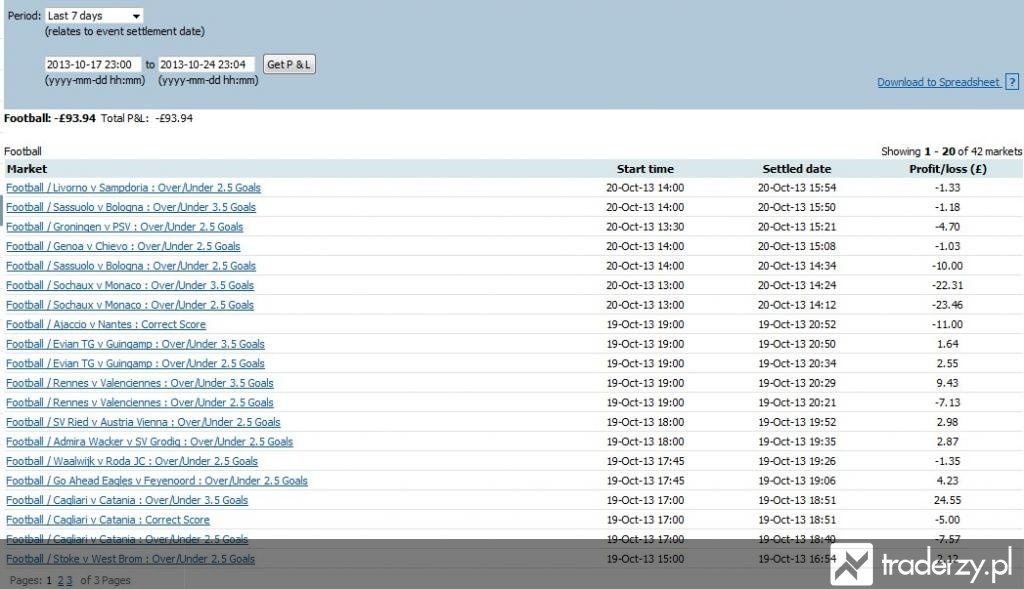
Task: Click the profit value 4.23
Action: click(948, 481)
